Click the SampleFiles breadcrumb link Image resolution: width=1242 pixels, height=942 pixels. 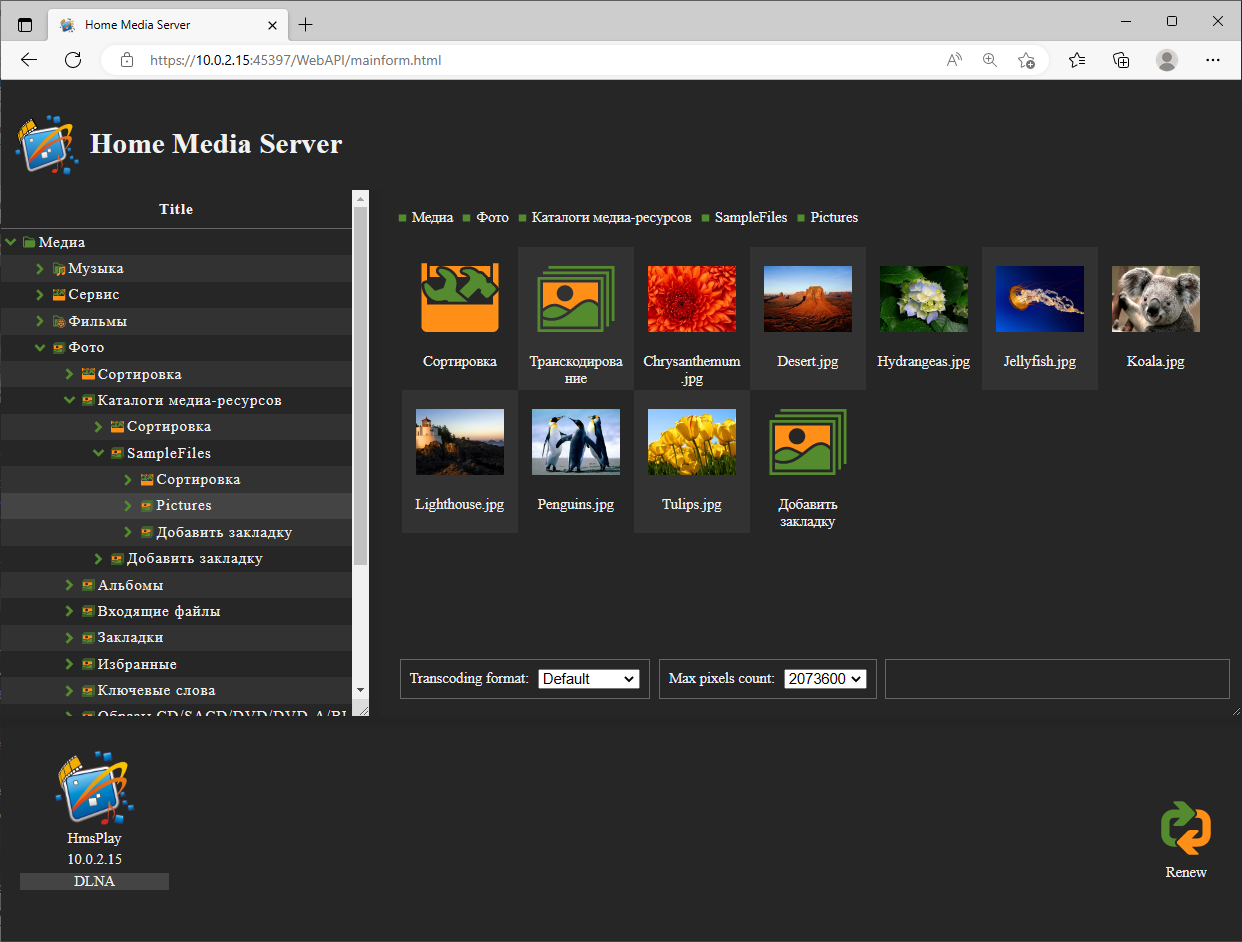[x=750, y=217]
